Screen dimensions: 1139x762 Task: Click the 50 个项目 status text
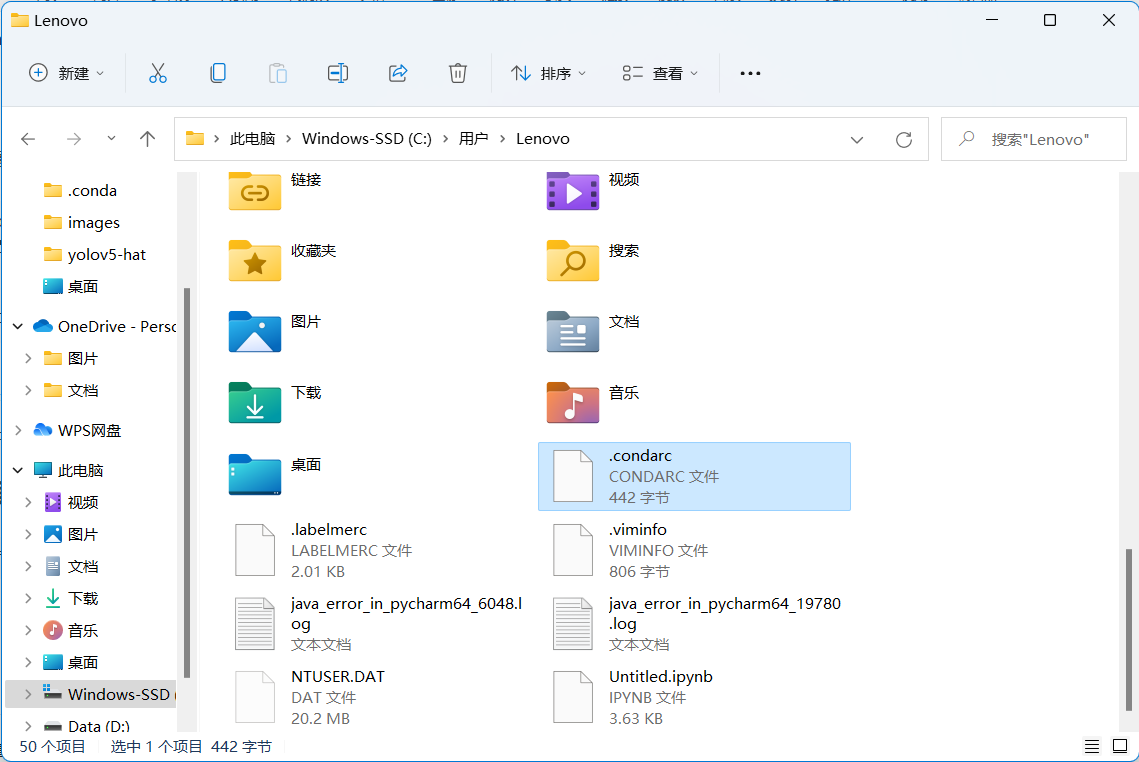(52, 747)
